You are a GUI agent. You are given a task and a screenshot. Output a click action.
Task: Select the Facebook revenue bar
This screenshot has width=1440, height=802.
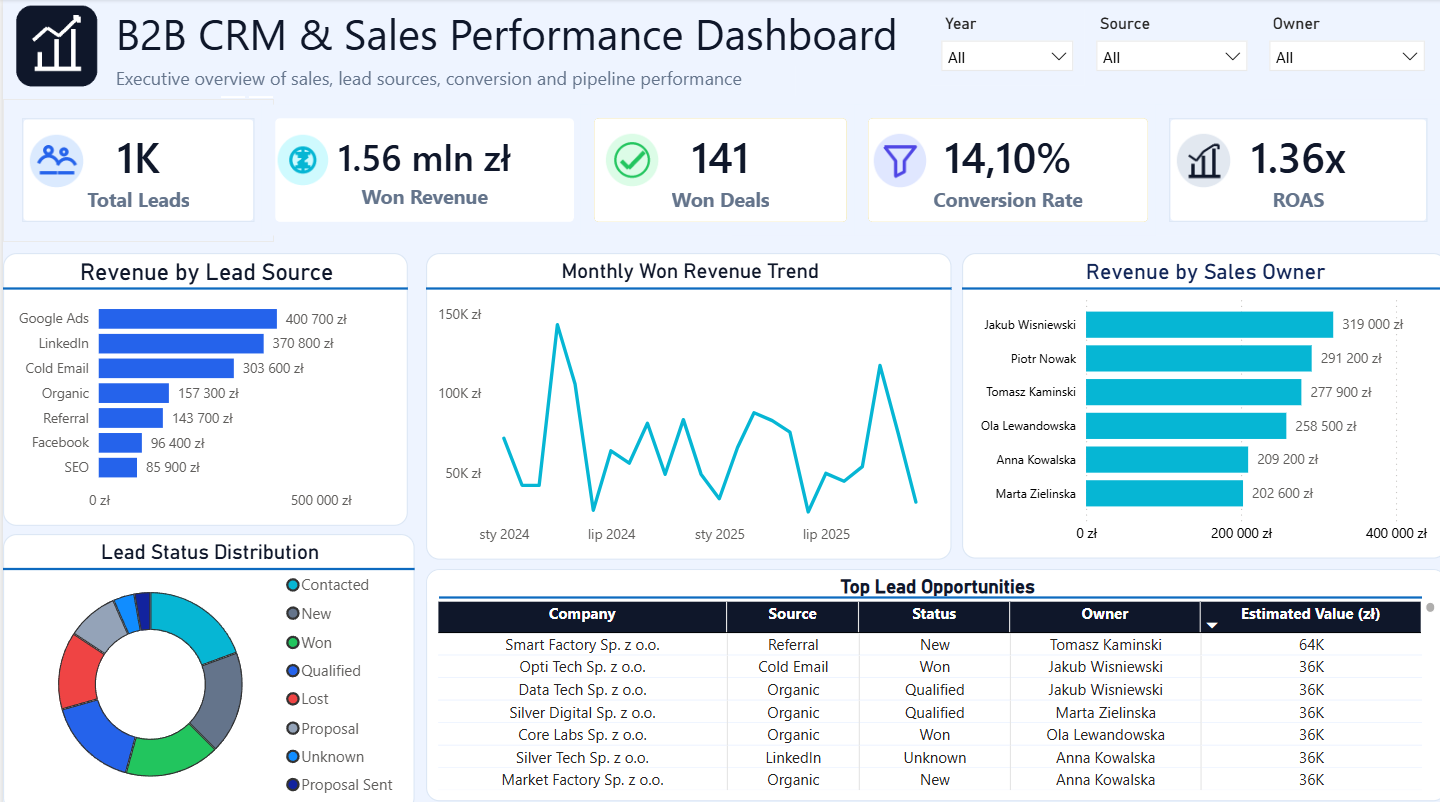(x=120, y=442)
